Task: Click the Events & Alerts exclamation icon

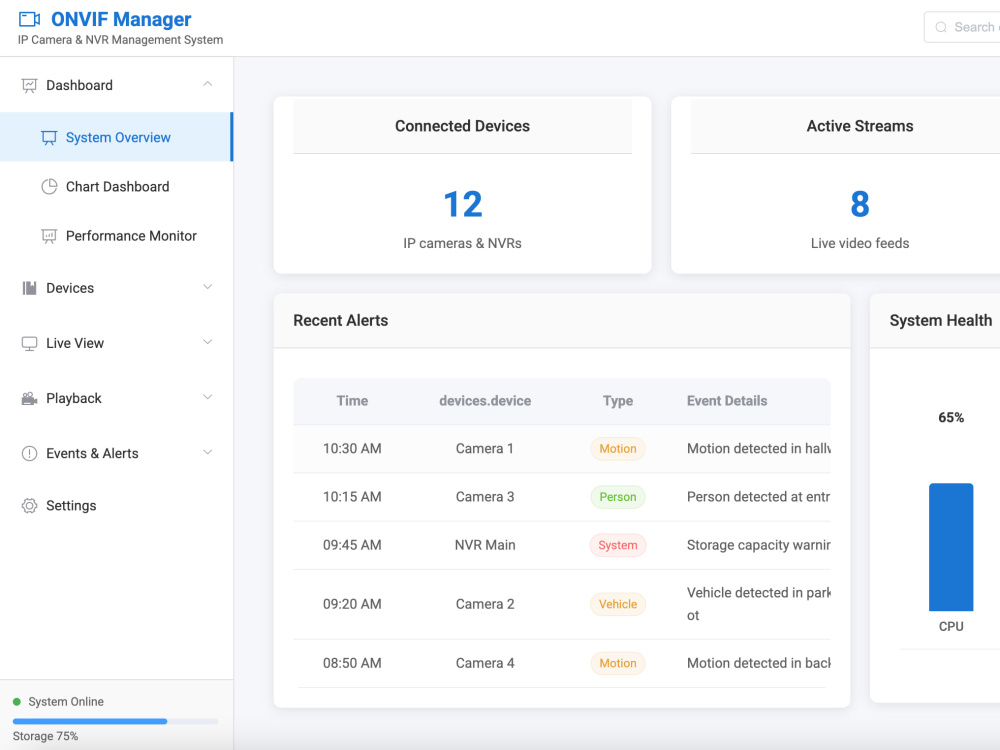Action: pyautogui.click(x=29, y=453)
